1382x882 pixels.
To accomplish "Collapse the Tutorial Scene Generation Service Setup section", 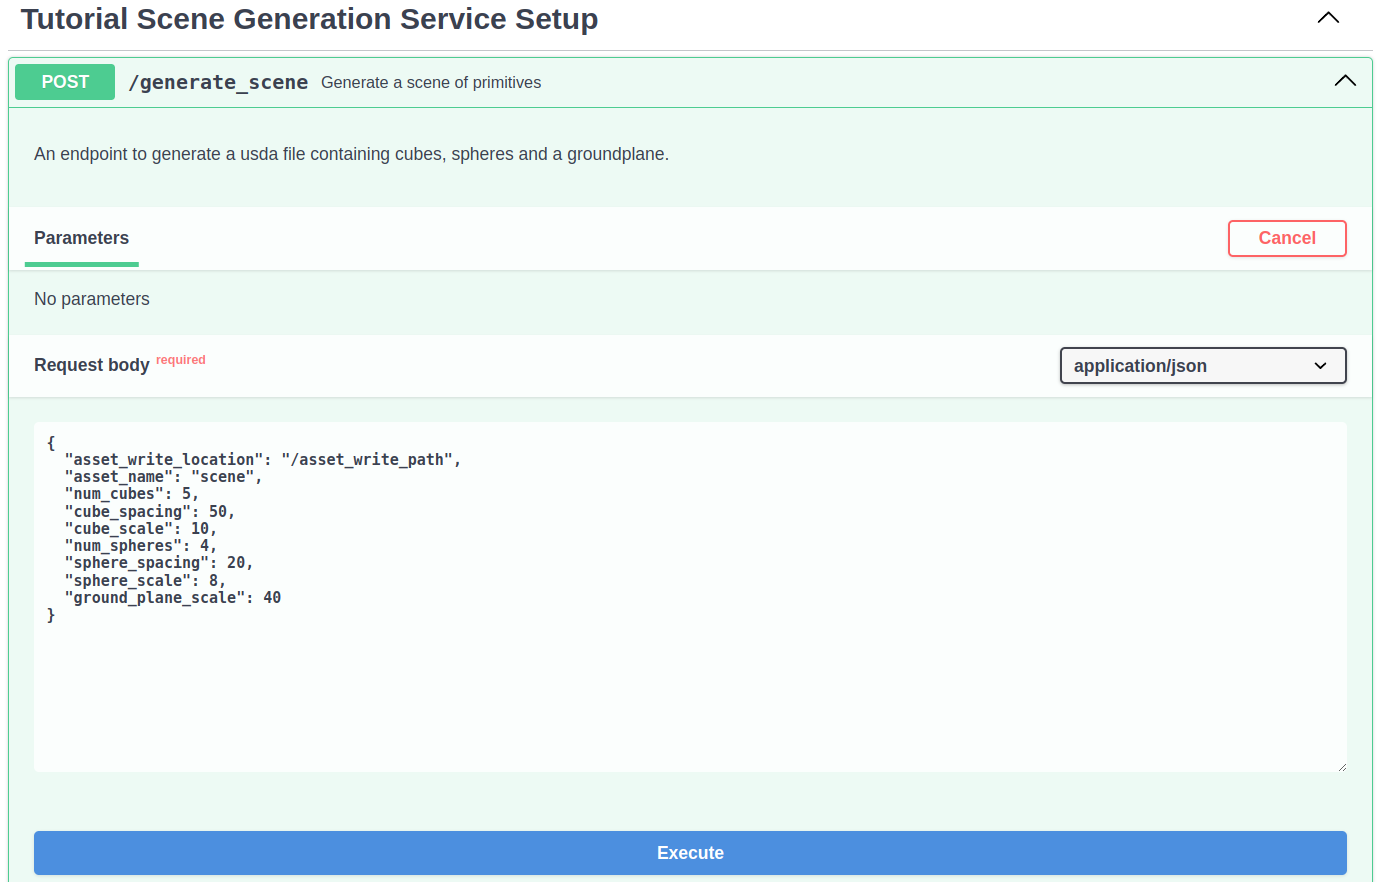I will coord(1328,17).
